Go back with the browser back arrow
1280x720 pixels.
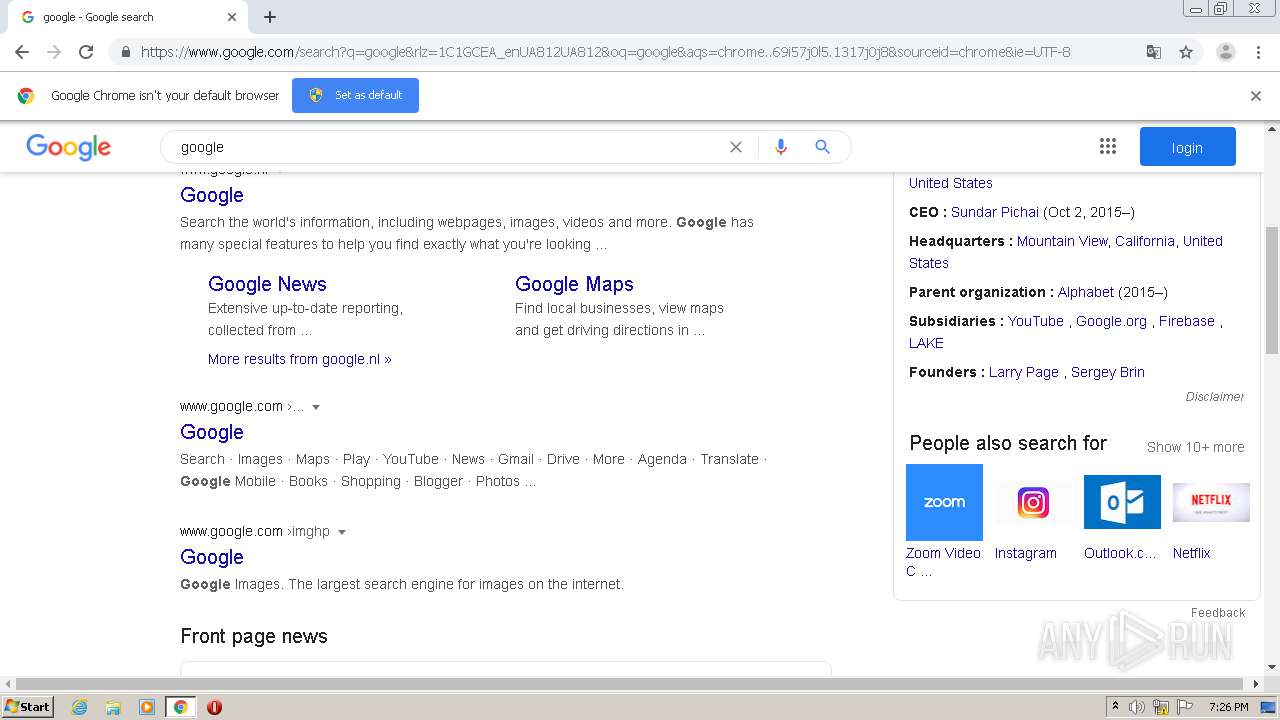[x=22, y=52]
